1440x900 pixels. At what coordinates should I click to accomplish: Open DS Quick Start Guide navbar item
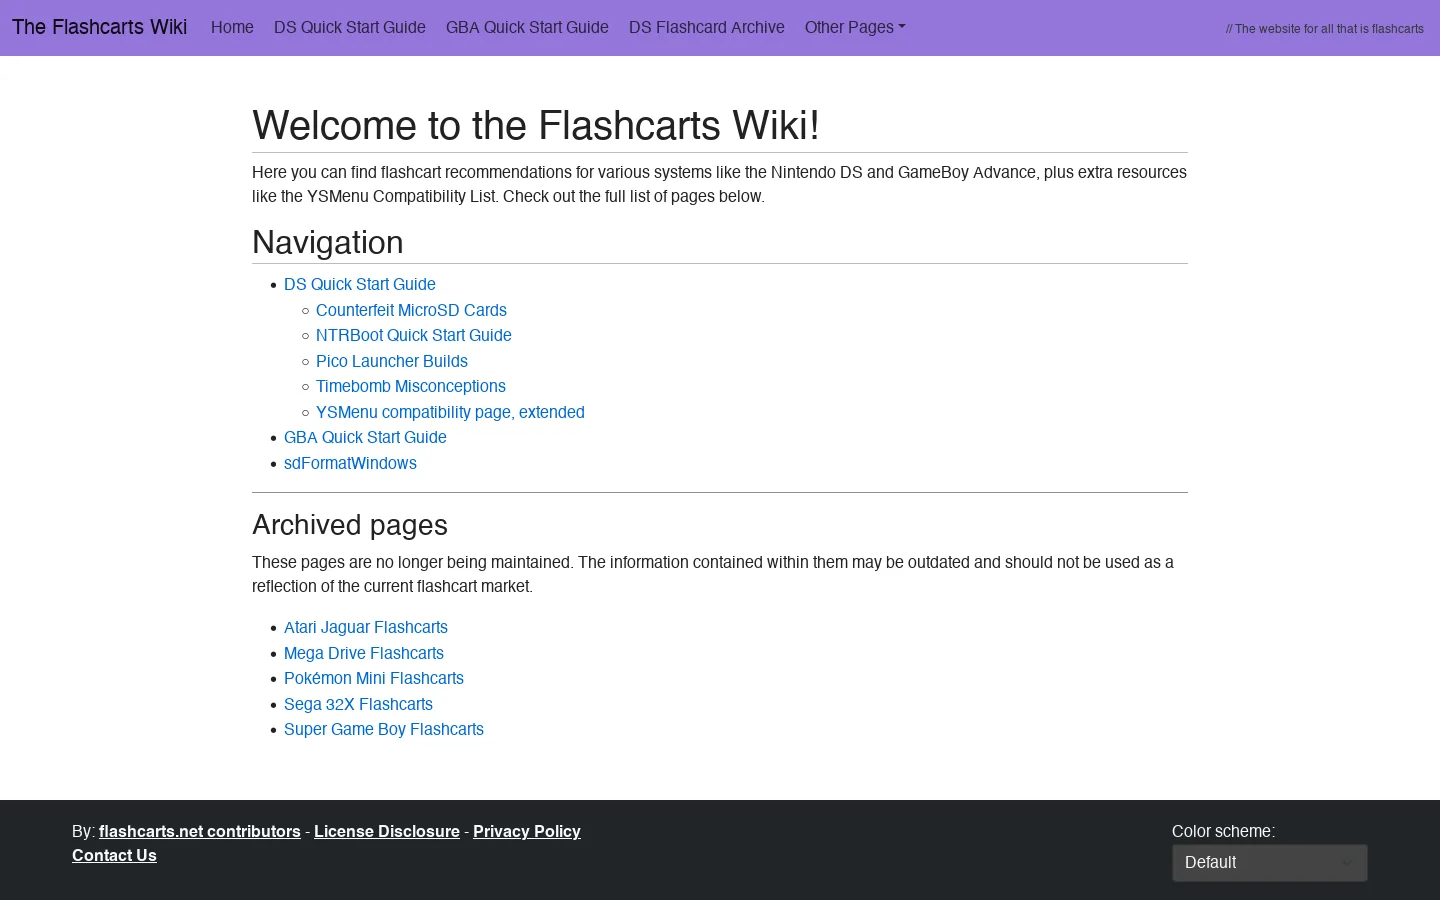(350, 27)
